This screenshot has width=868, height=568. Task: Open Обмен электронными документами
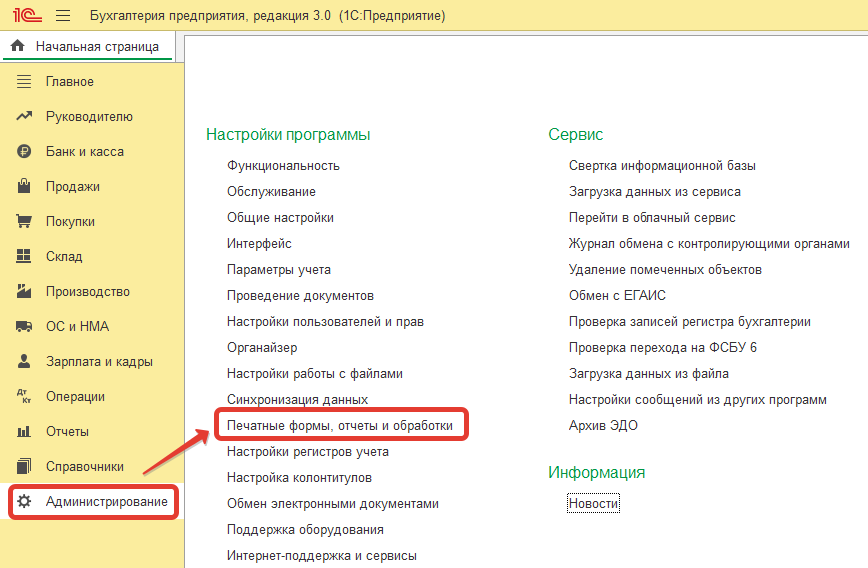[333, 504]
